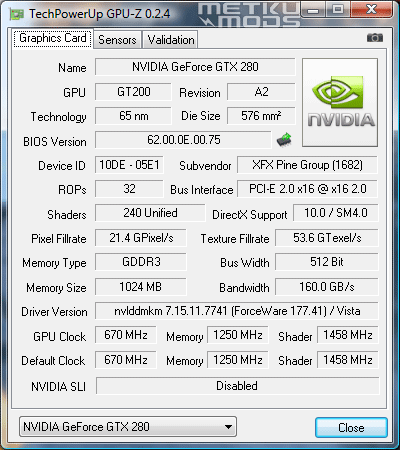Click Default Clock row Shader 1458 MHz value
The height and width of the screenshot is (450, 400).
(x=348, y=360)
